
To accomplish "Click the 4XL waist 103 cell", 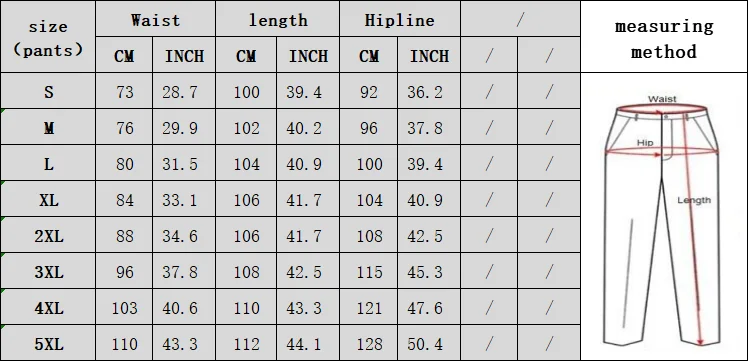I will [x=124, y=308].
